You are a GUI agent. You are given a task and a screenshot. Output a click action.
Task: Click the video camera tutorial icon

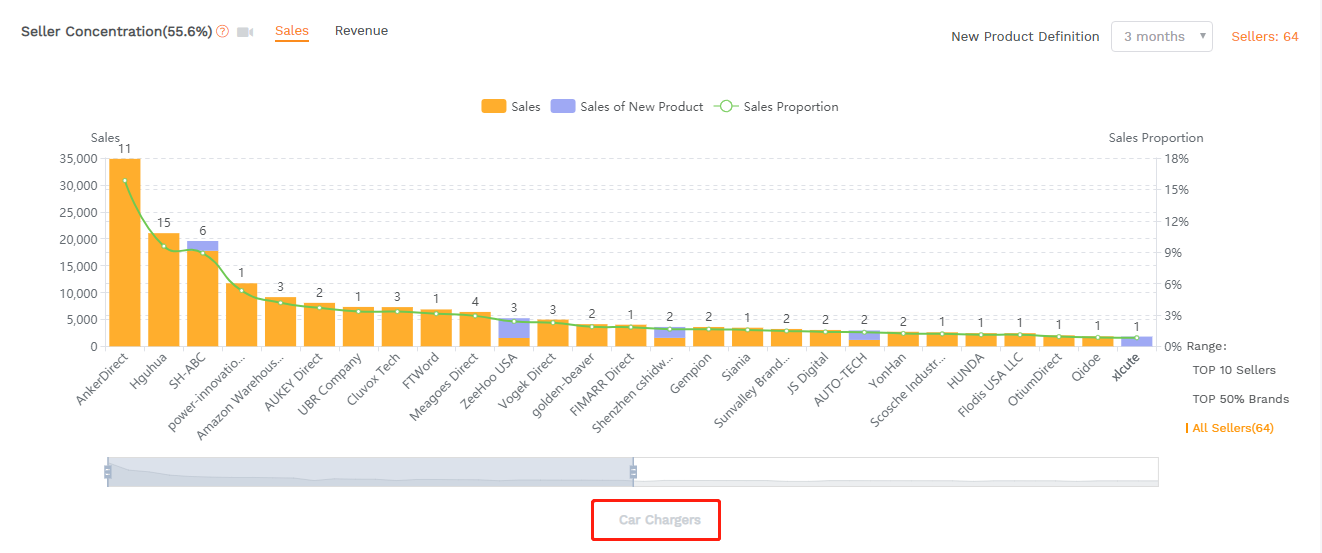[245, 32]
